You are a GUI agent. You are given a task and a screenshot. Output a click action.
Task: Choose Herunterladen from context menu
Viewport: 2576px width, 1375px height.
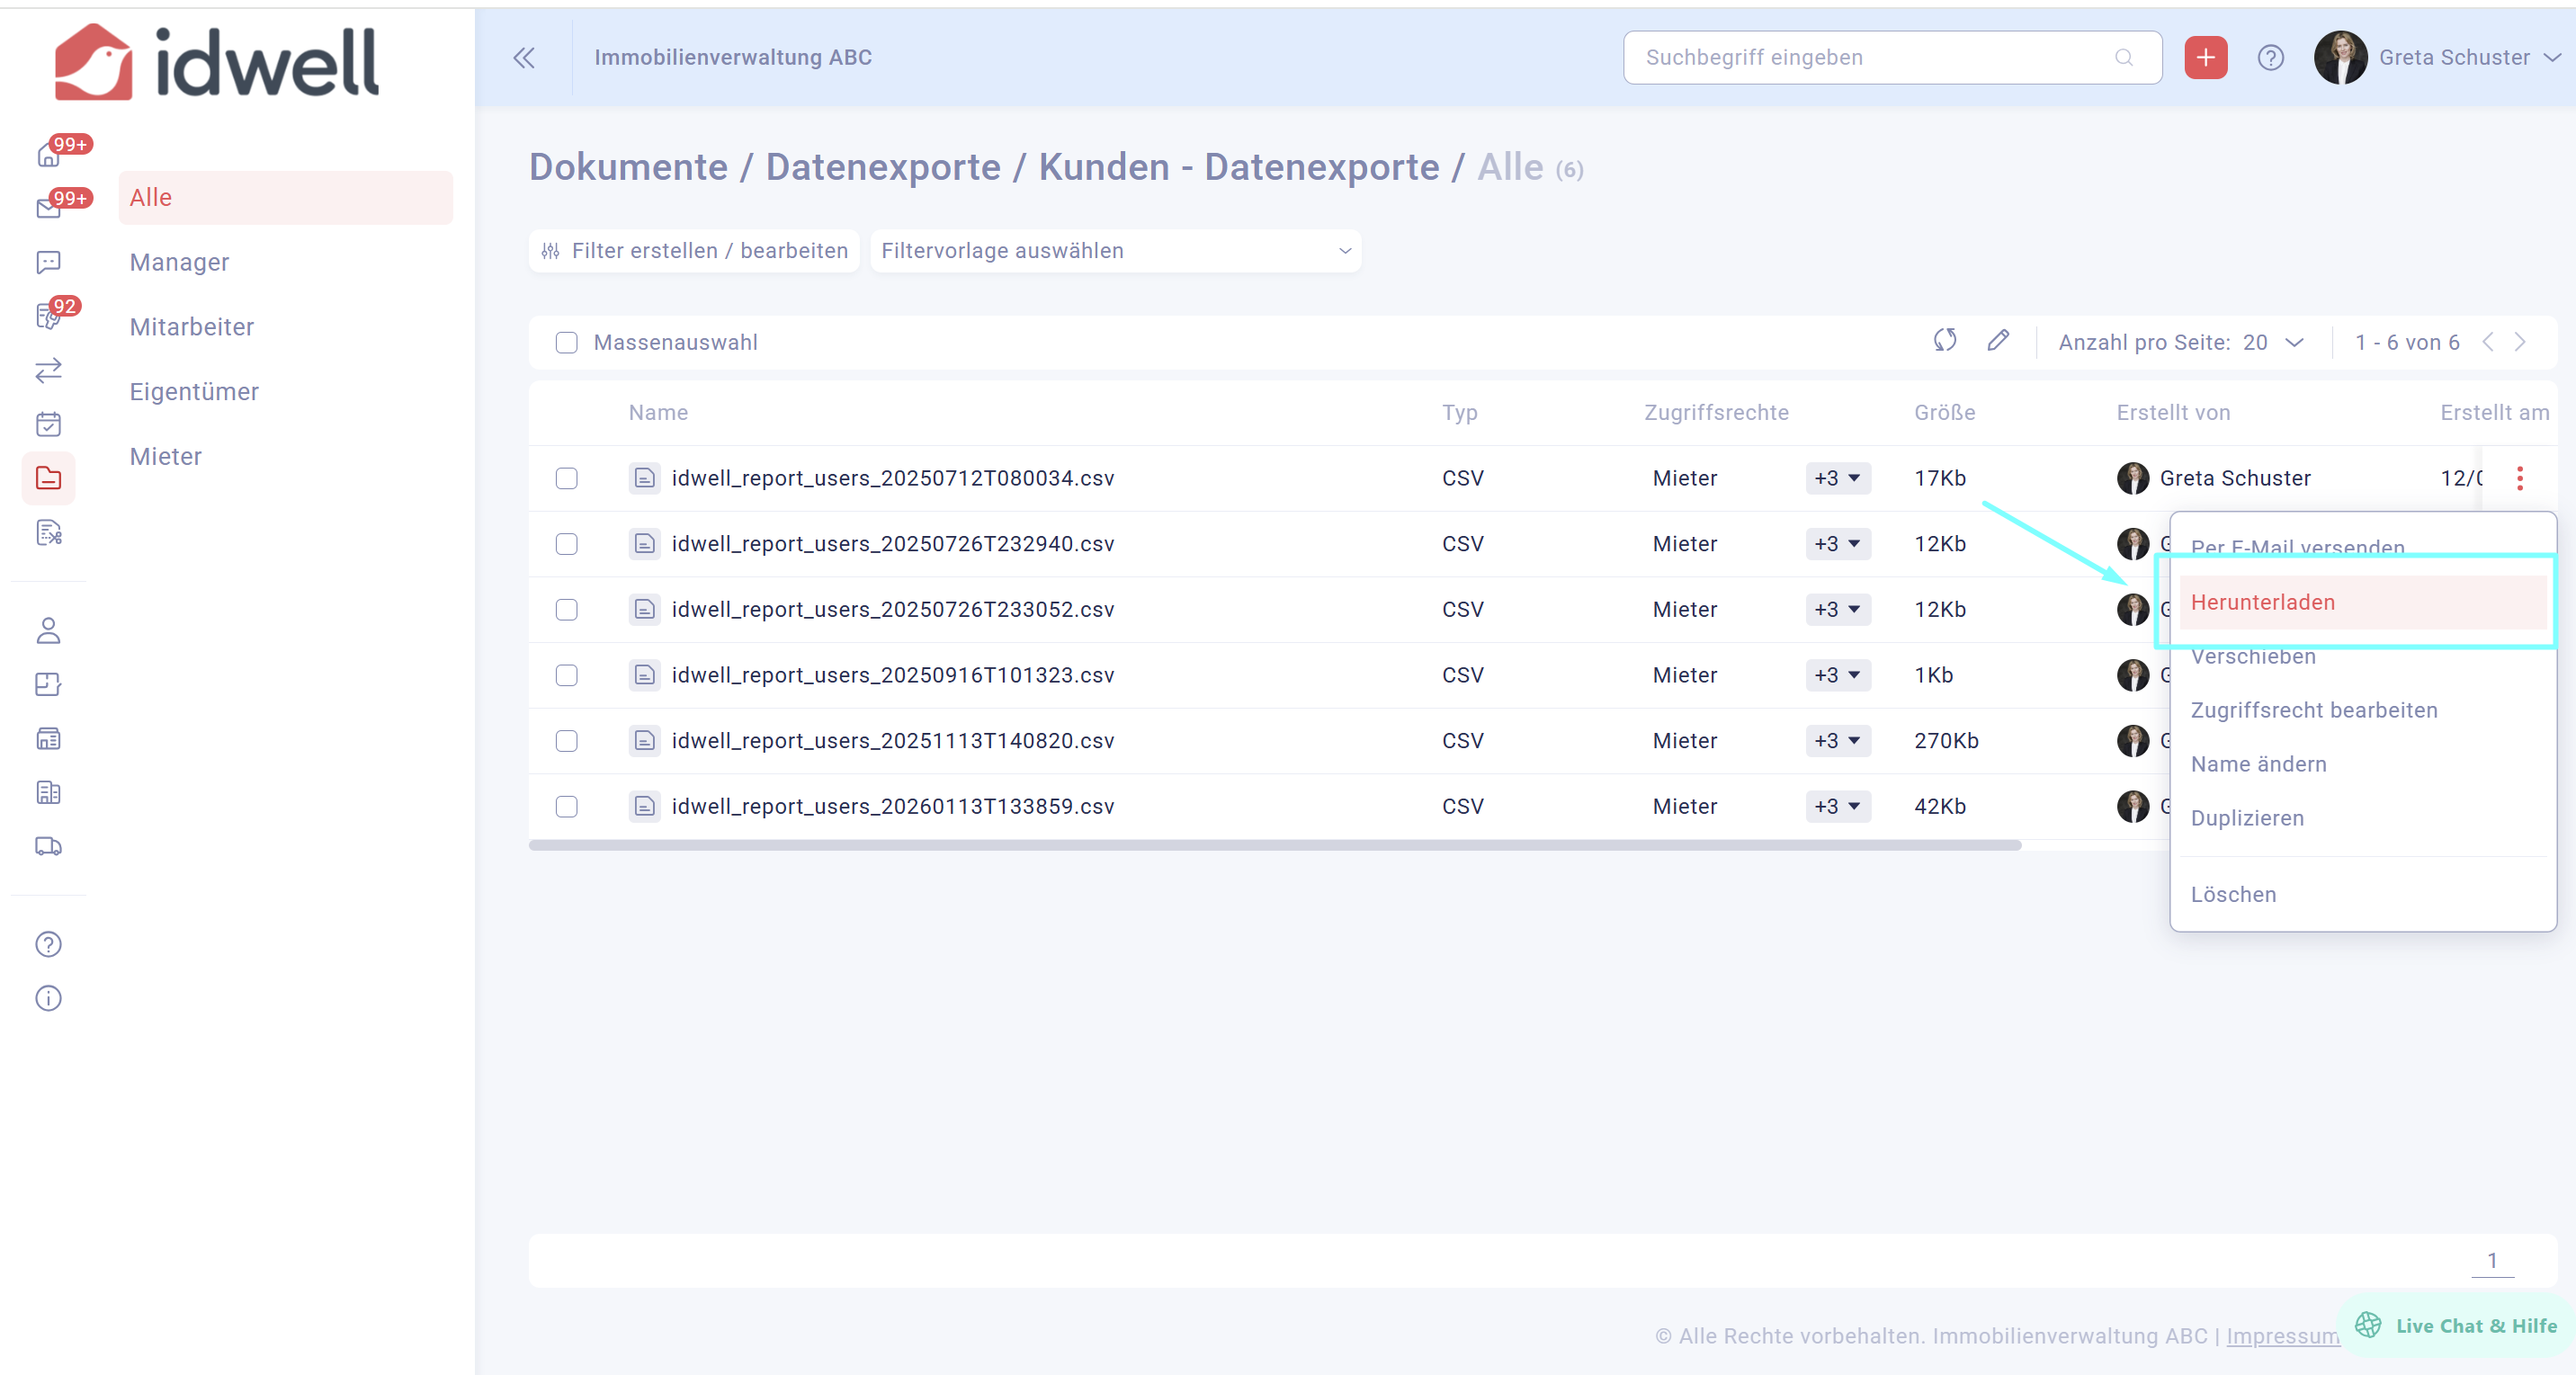(2262, 602)
